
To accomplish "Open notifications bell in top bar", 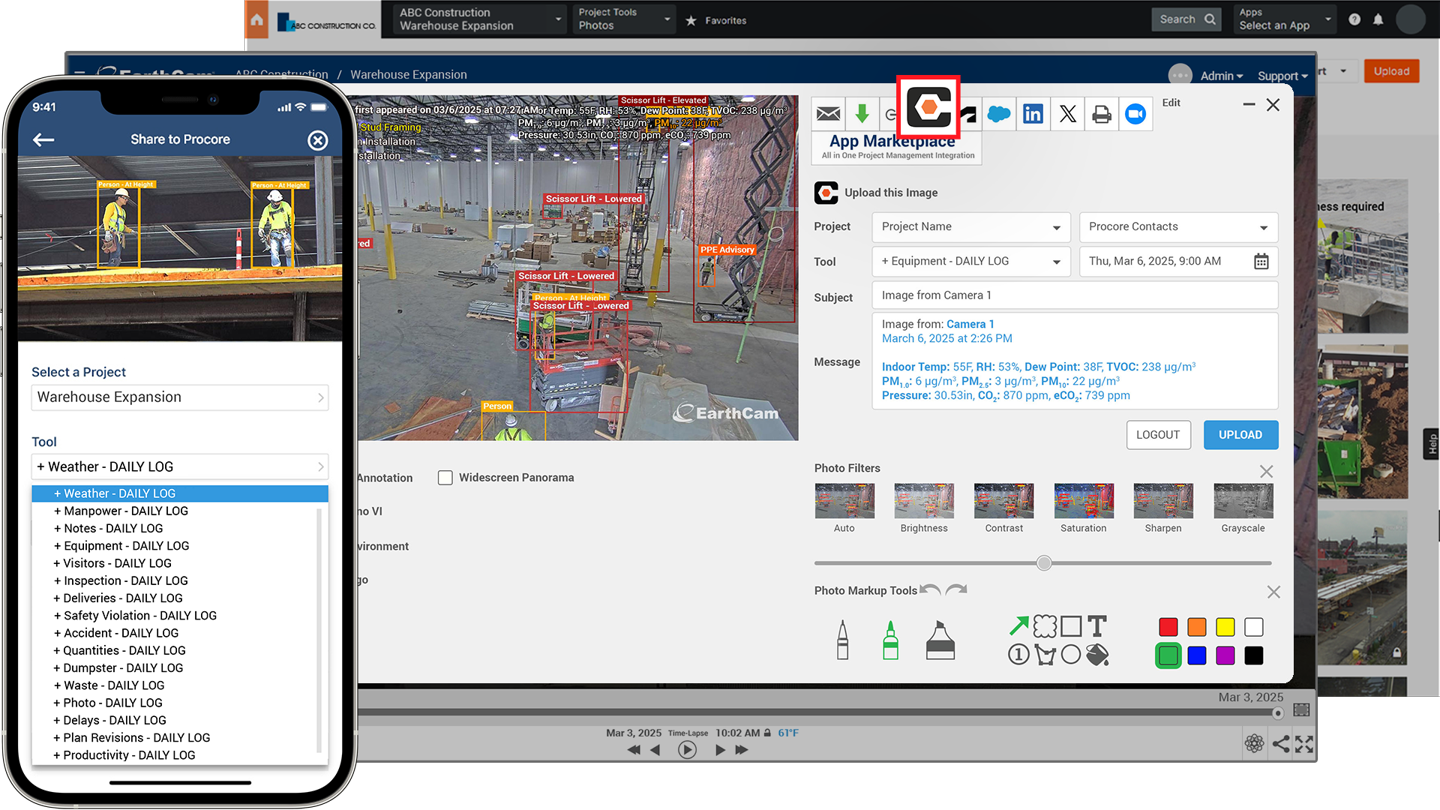I will (x=1378, y=19).
